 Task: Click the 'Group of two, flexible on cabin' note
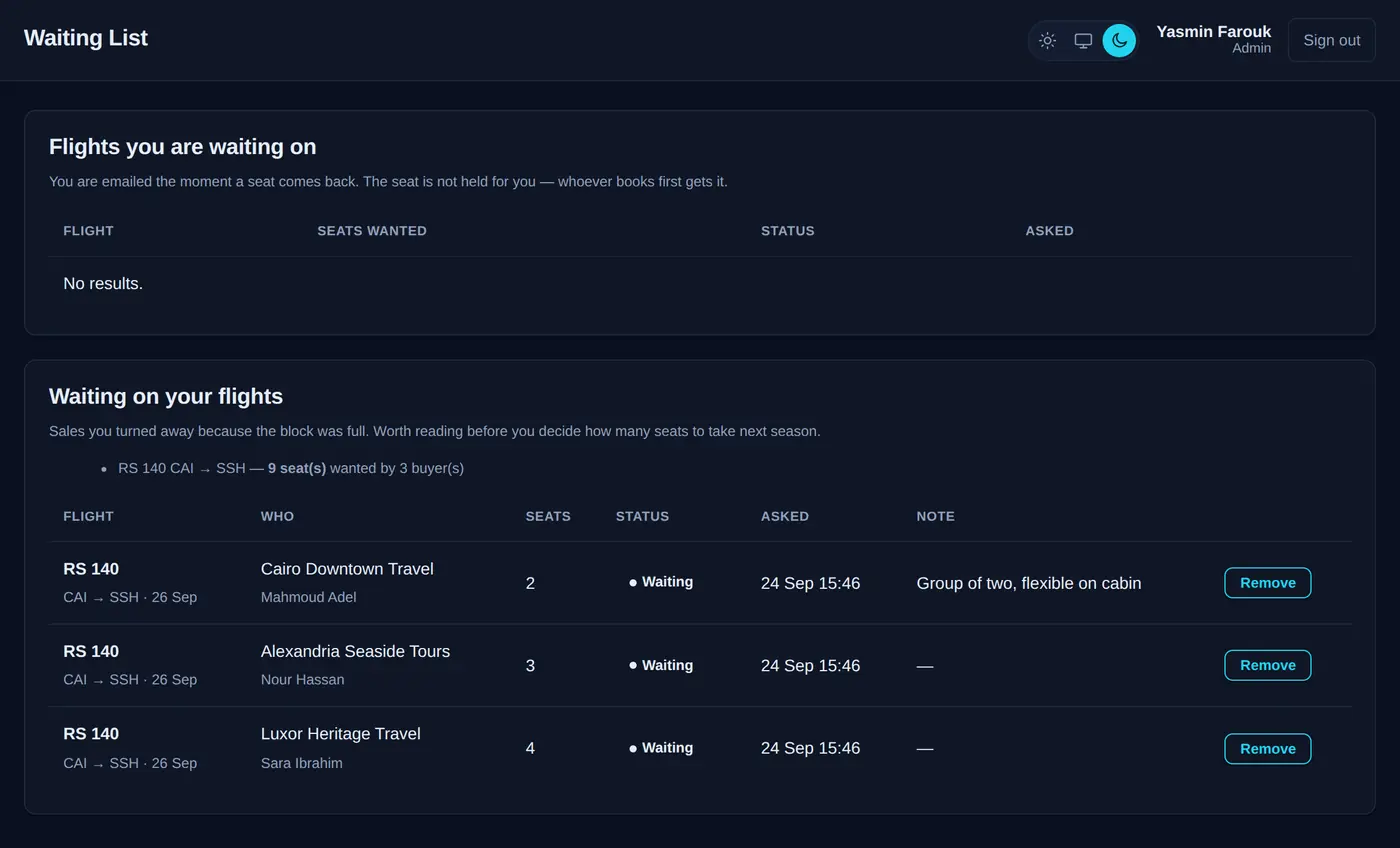pyautogui.click(x=1028, y=583)
